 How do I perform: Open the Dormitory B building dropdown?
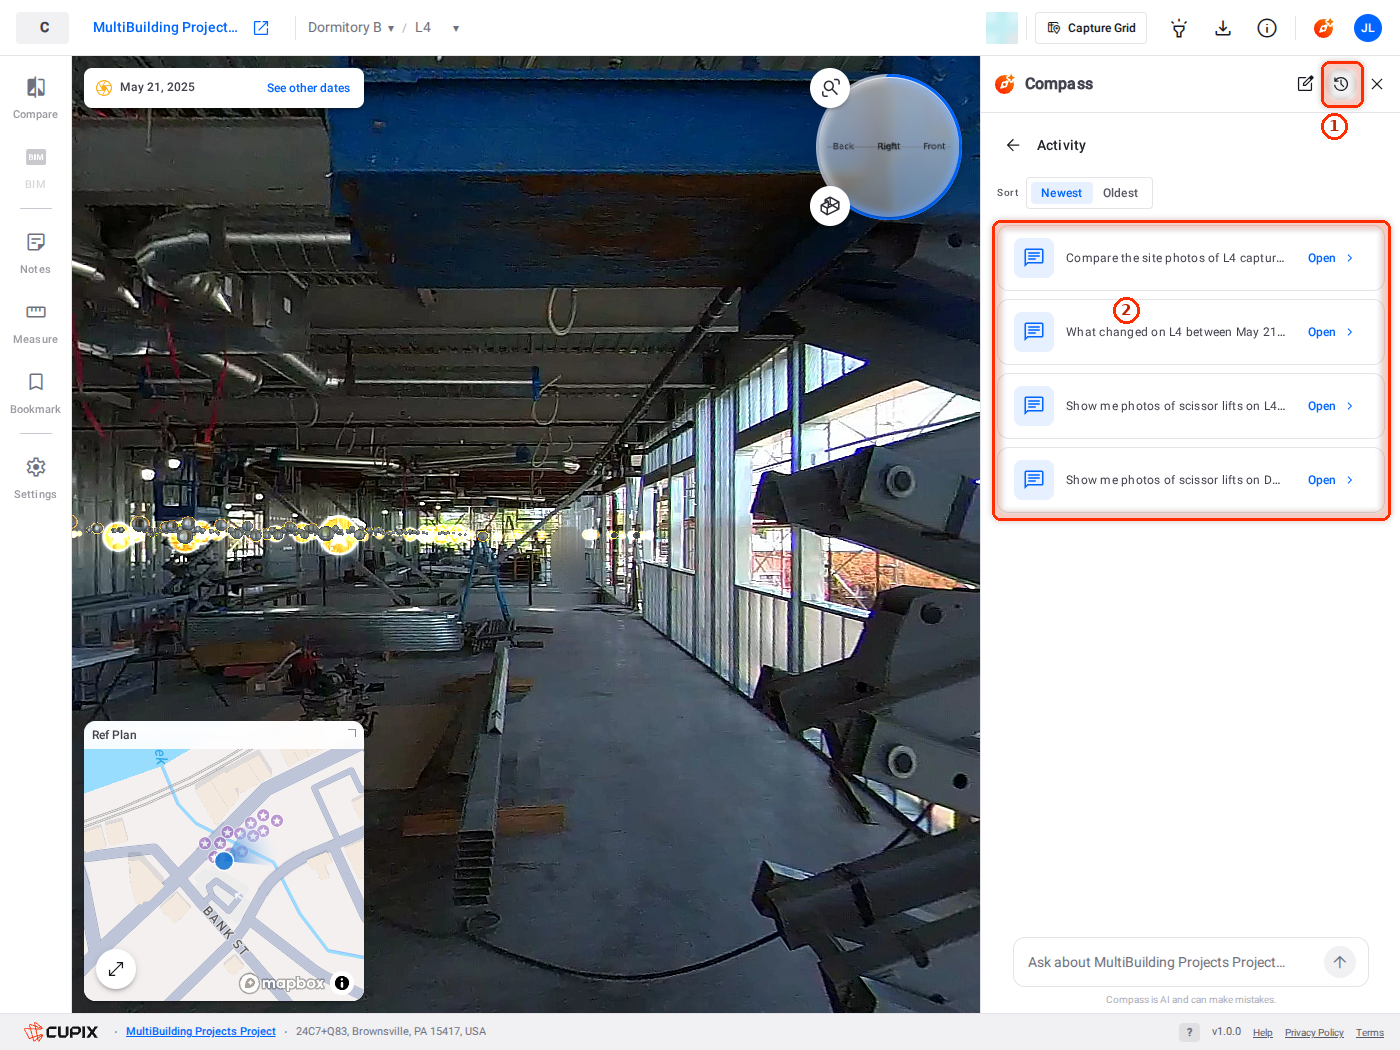click(351, 28)
